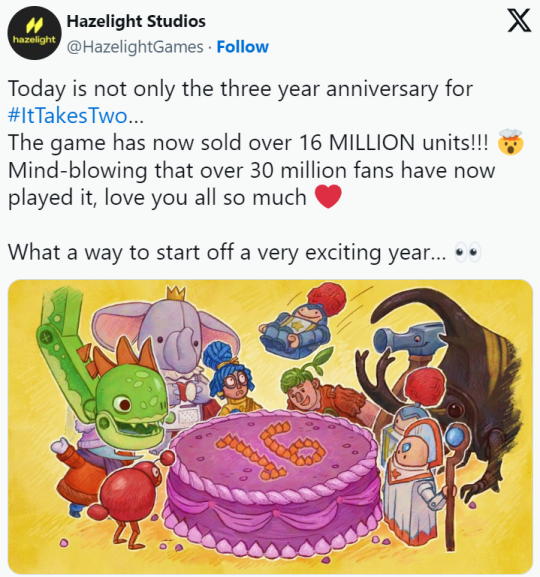Open the X logo link
Image resolution: width=540 pixels, height=577 pixels.
[519, 21]
